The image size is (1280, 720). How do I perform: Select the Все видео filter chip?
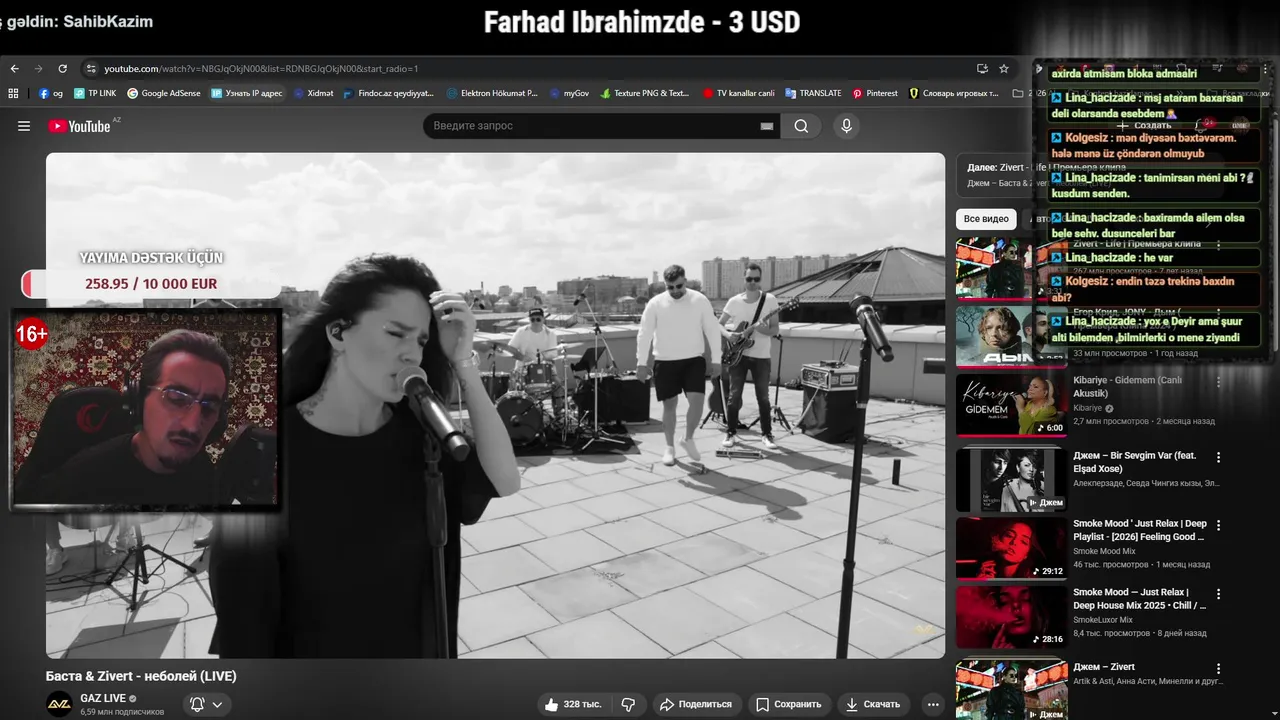click(986, 219)
